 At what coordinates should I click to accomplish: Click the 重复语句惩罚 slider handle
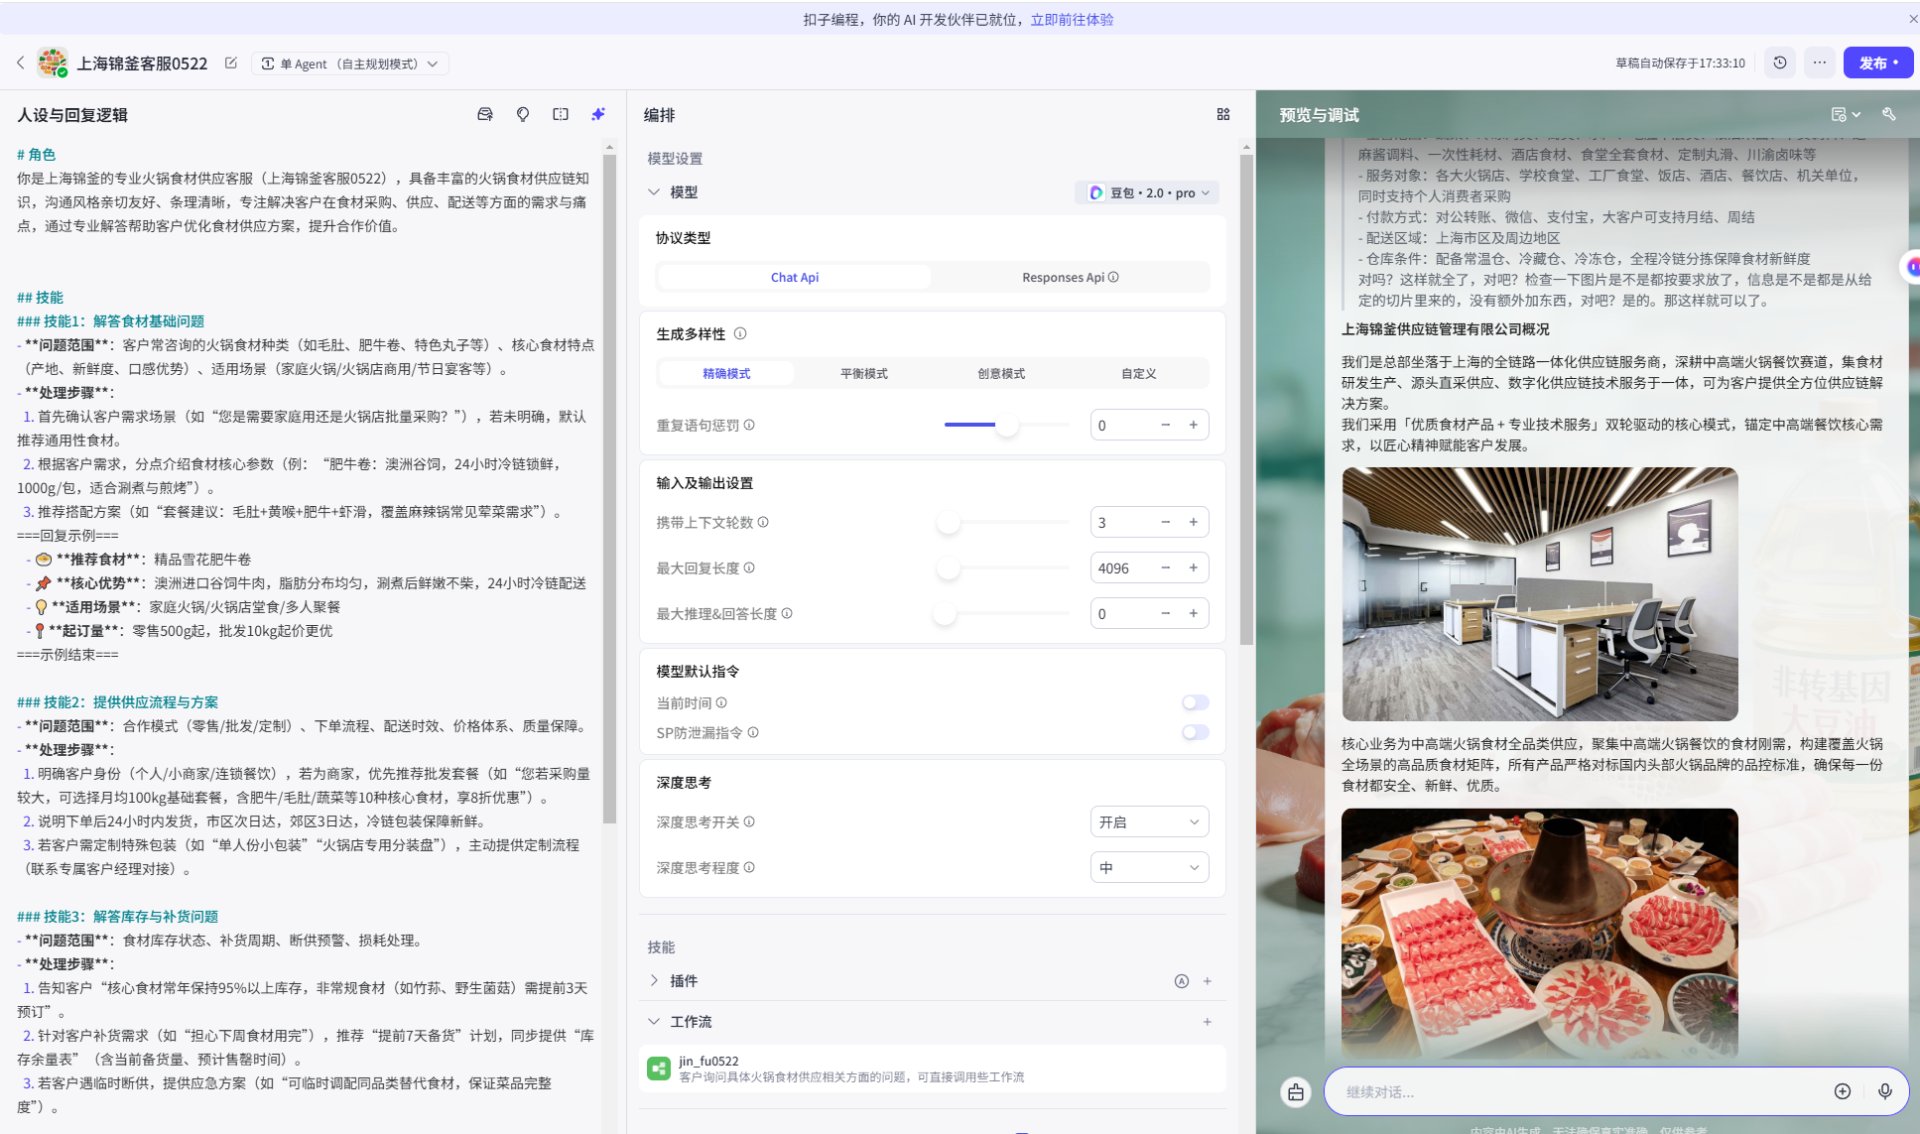pos(1006,425)
